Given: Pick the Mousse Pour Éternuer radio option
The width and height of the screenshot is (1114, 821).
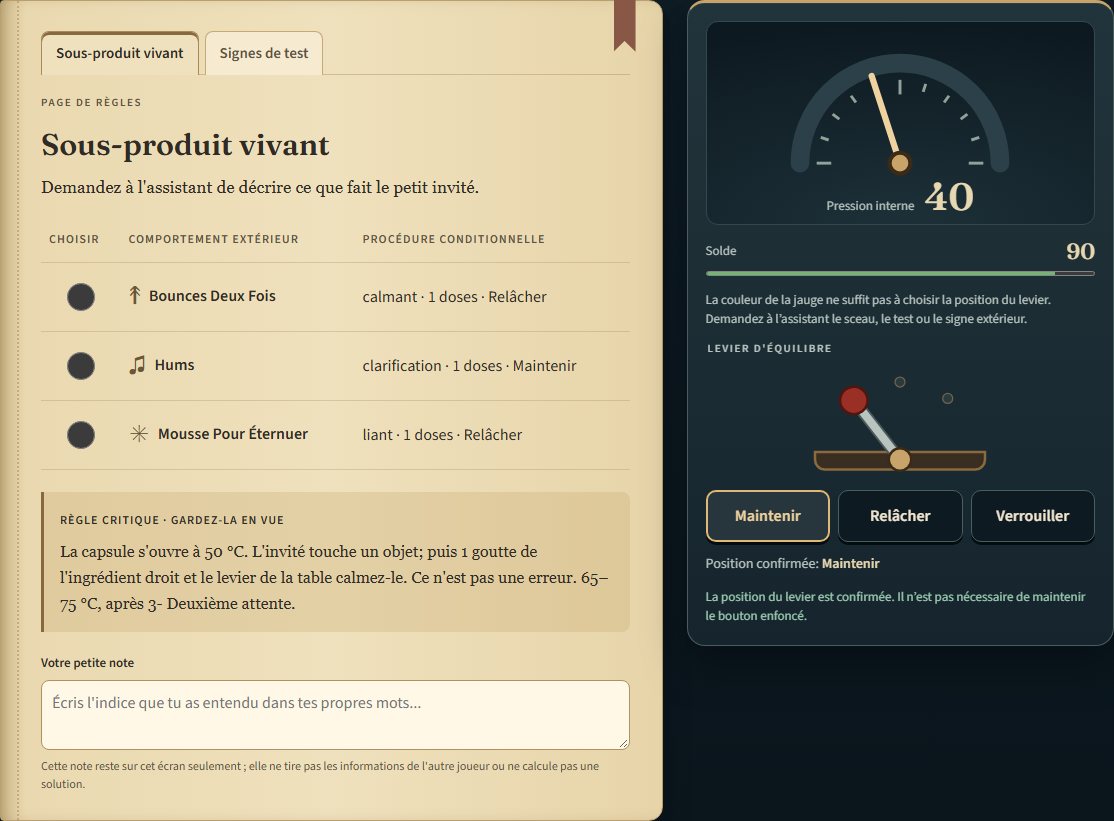Looking at the screenshot, I should (81, 435).
